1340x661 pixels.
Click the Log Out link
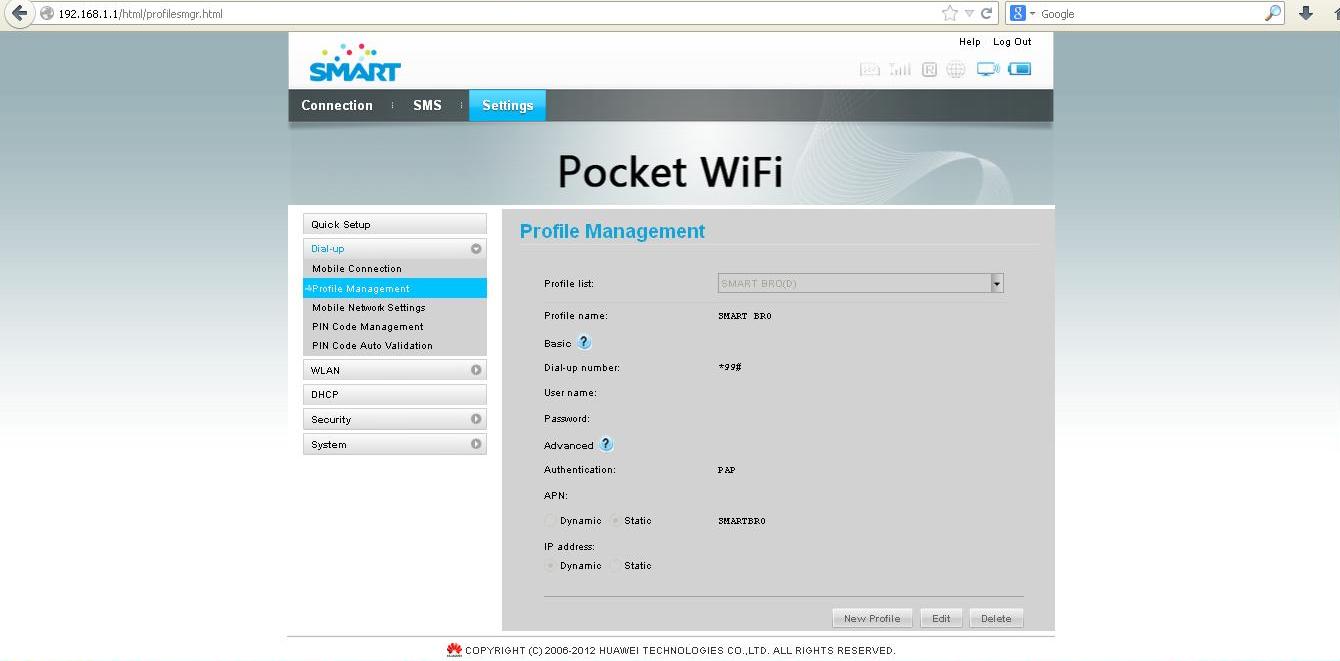pos(1012,42)
